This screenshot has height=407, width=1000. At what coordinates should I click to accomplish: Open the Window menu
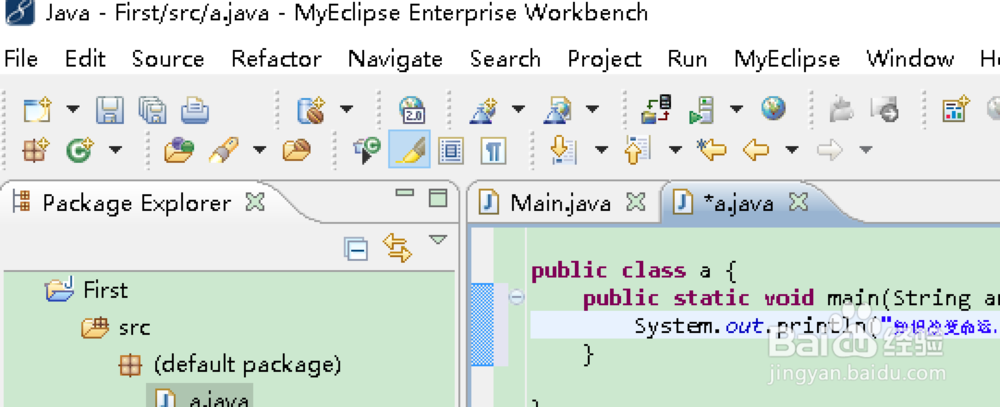click(910, 59)
